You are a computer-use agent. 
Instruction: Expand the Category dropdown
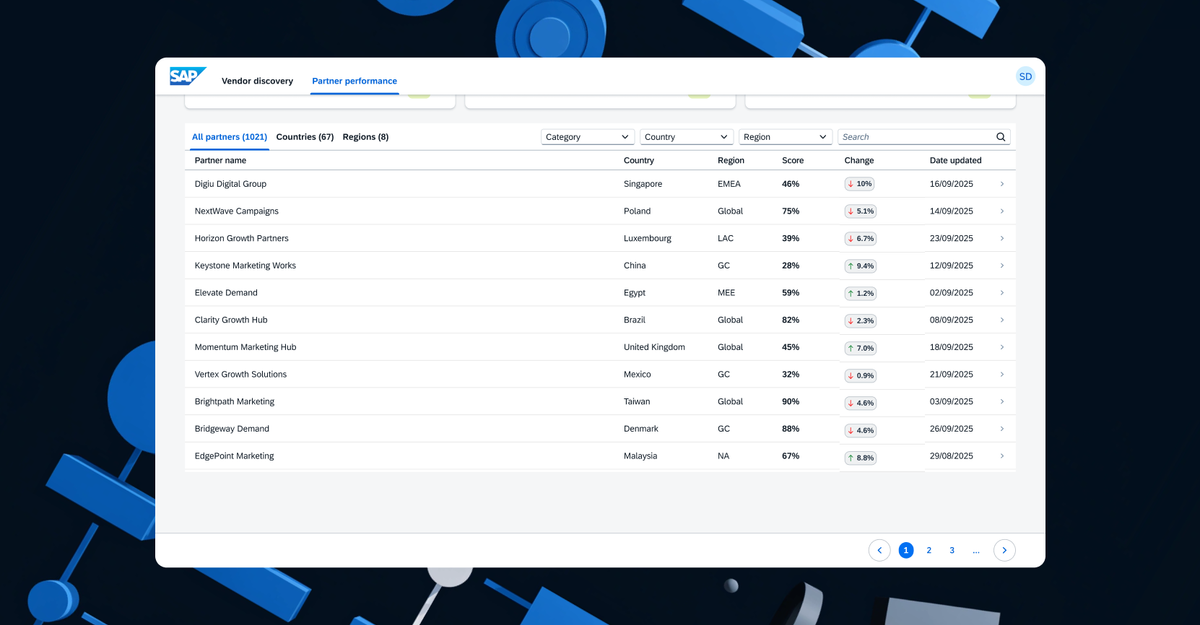588,137
